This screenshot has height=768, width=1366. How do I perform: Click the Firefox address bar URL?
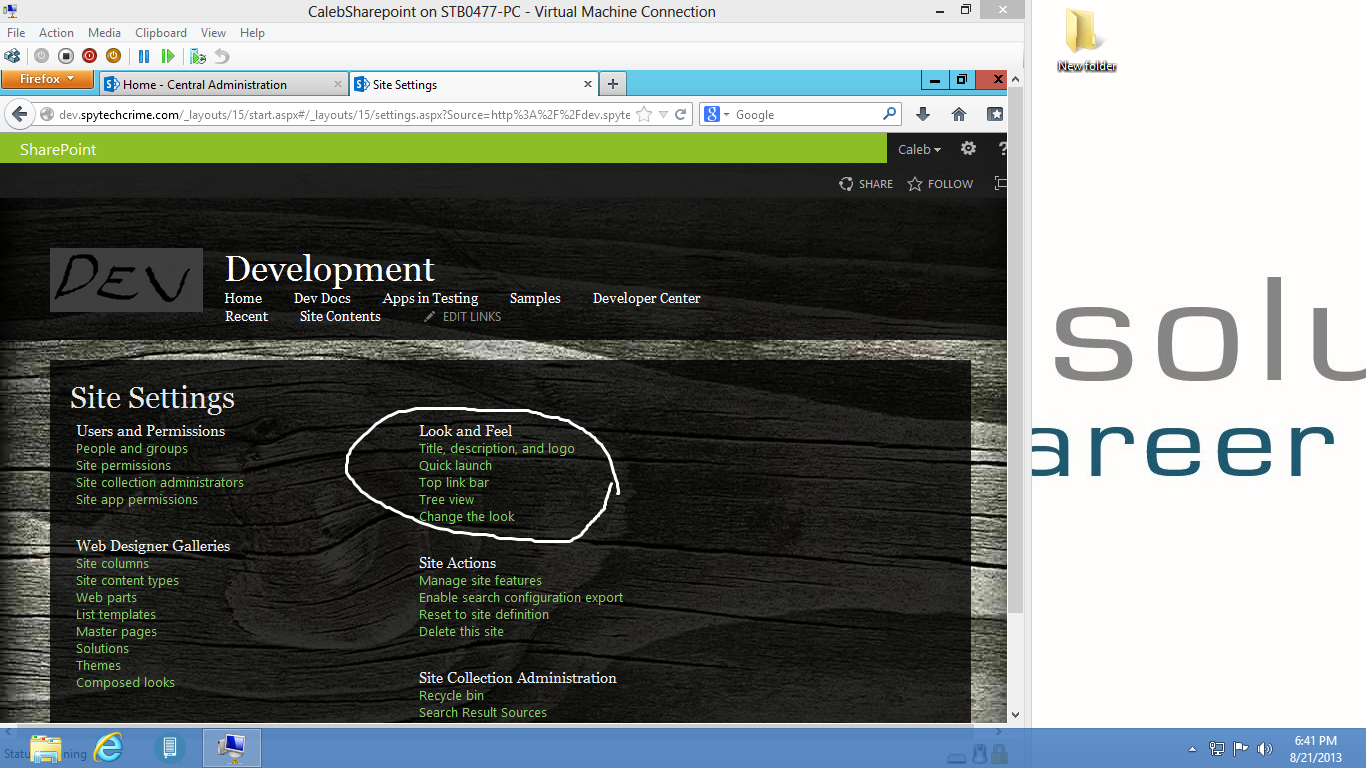[345, 115]
